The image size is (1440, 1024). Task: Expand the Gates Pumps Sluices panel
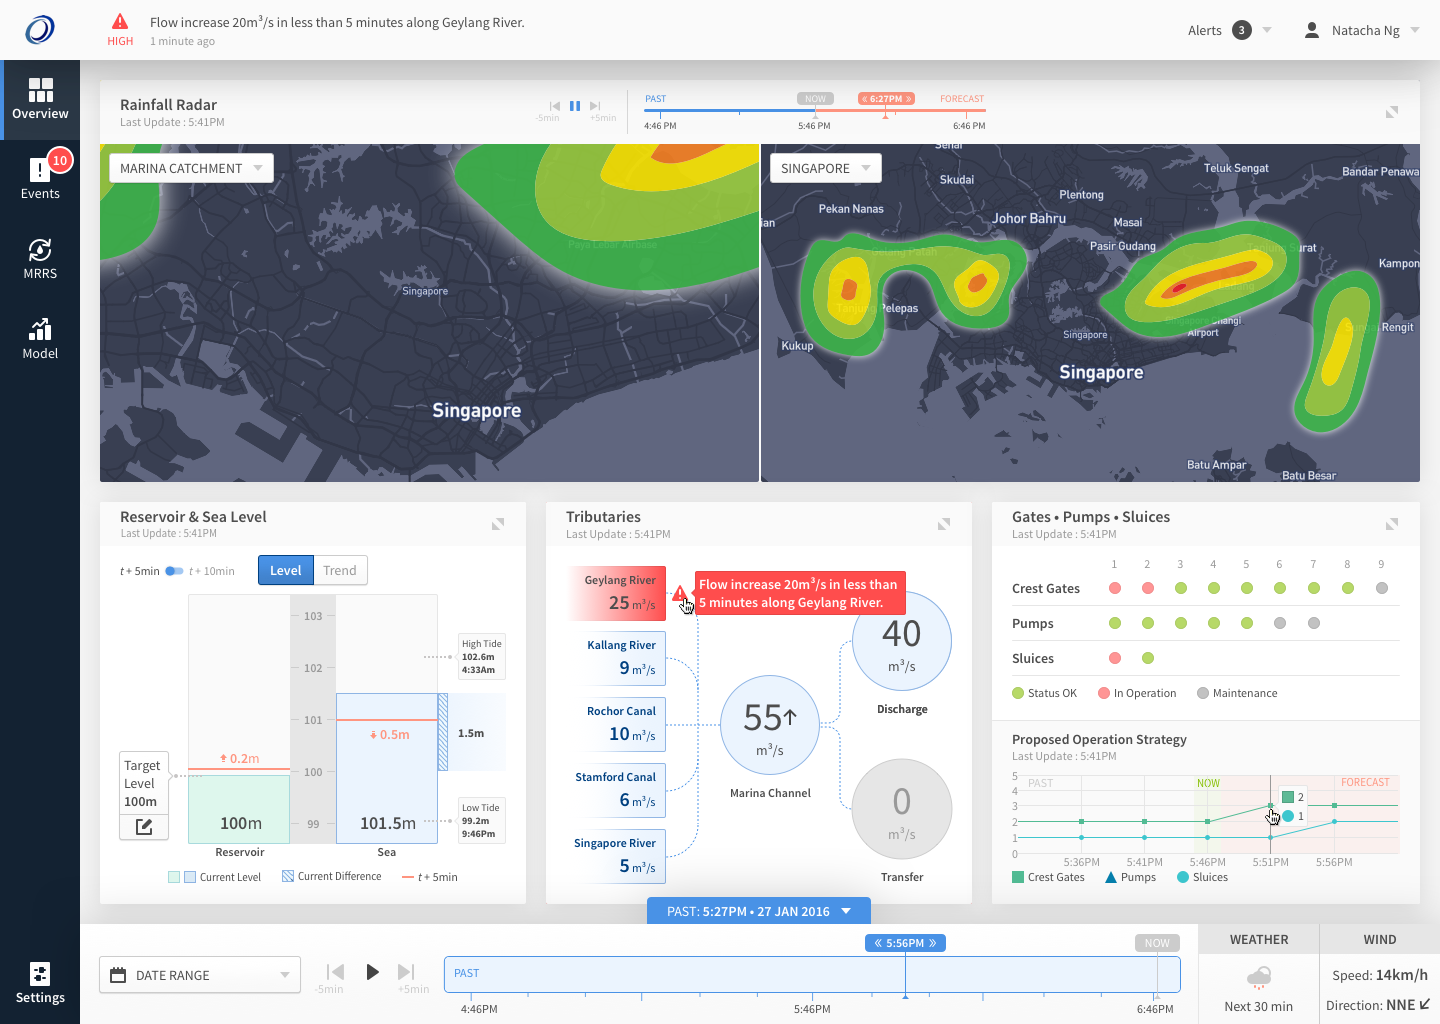coord(1392,524)
